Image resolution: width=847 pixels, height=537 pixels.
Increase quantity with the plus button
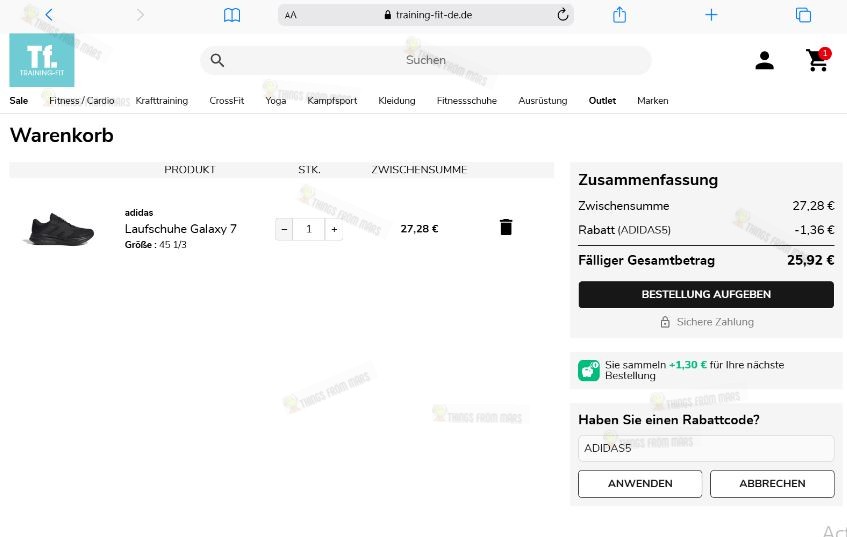coord(334,229)
